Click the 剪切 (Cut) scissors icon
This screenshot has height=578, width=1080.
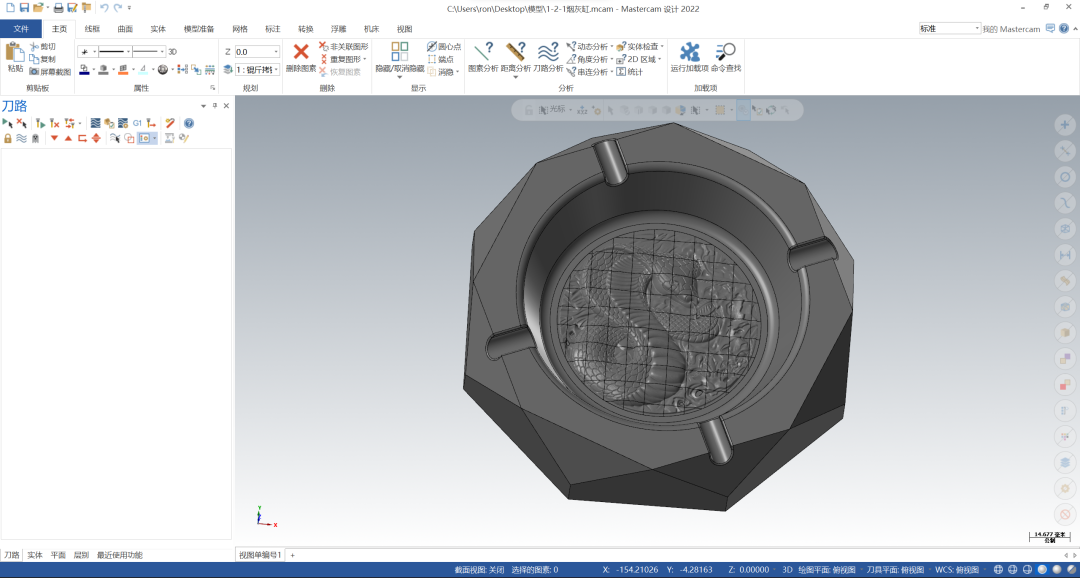[34, 46]
